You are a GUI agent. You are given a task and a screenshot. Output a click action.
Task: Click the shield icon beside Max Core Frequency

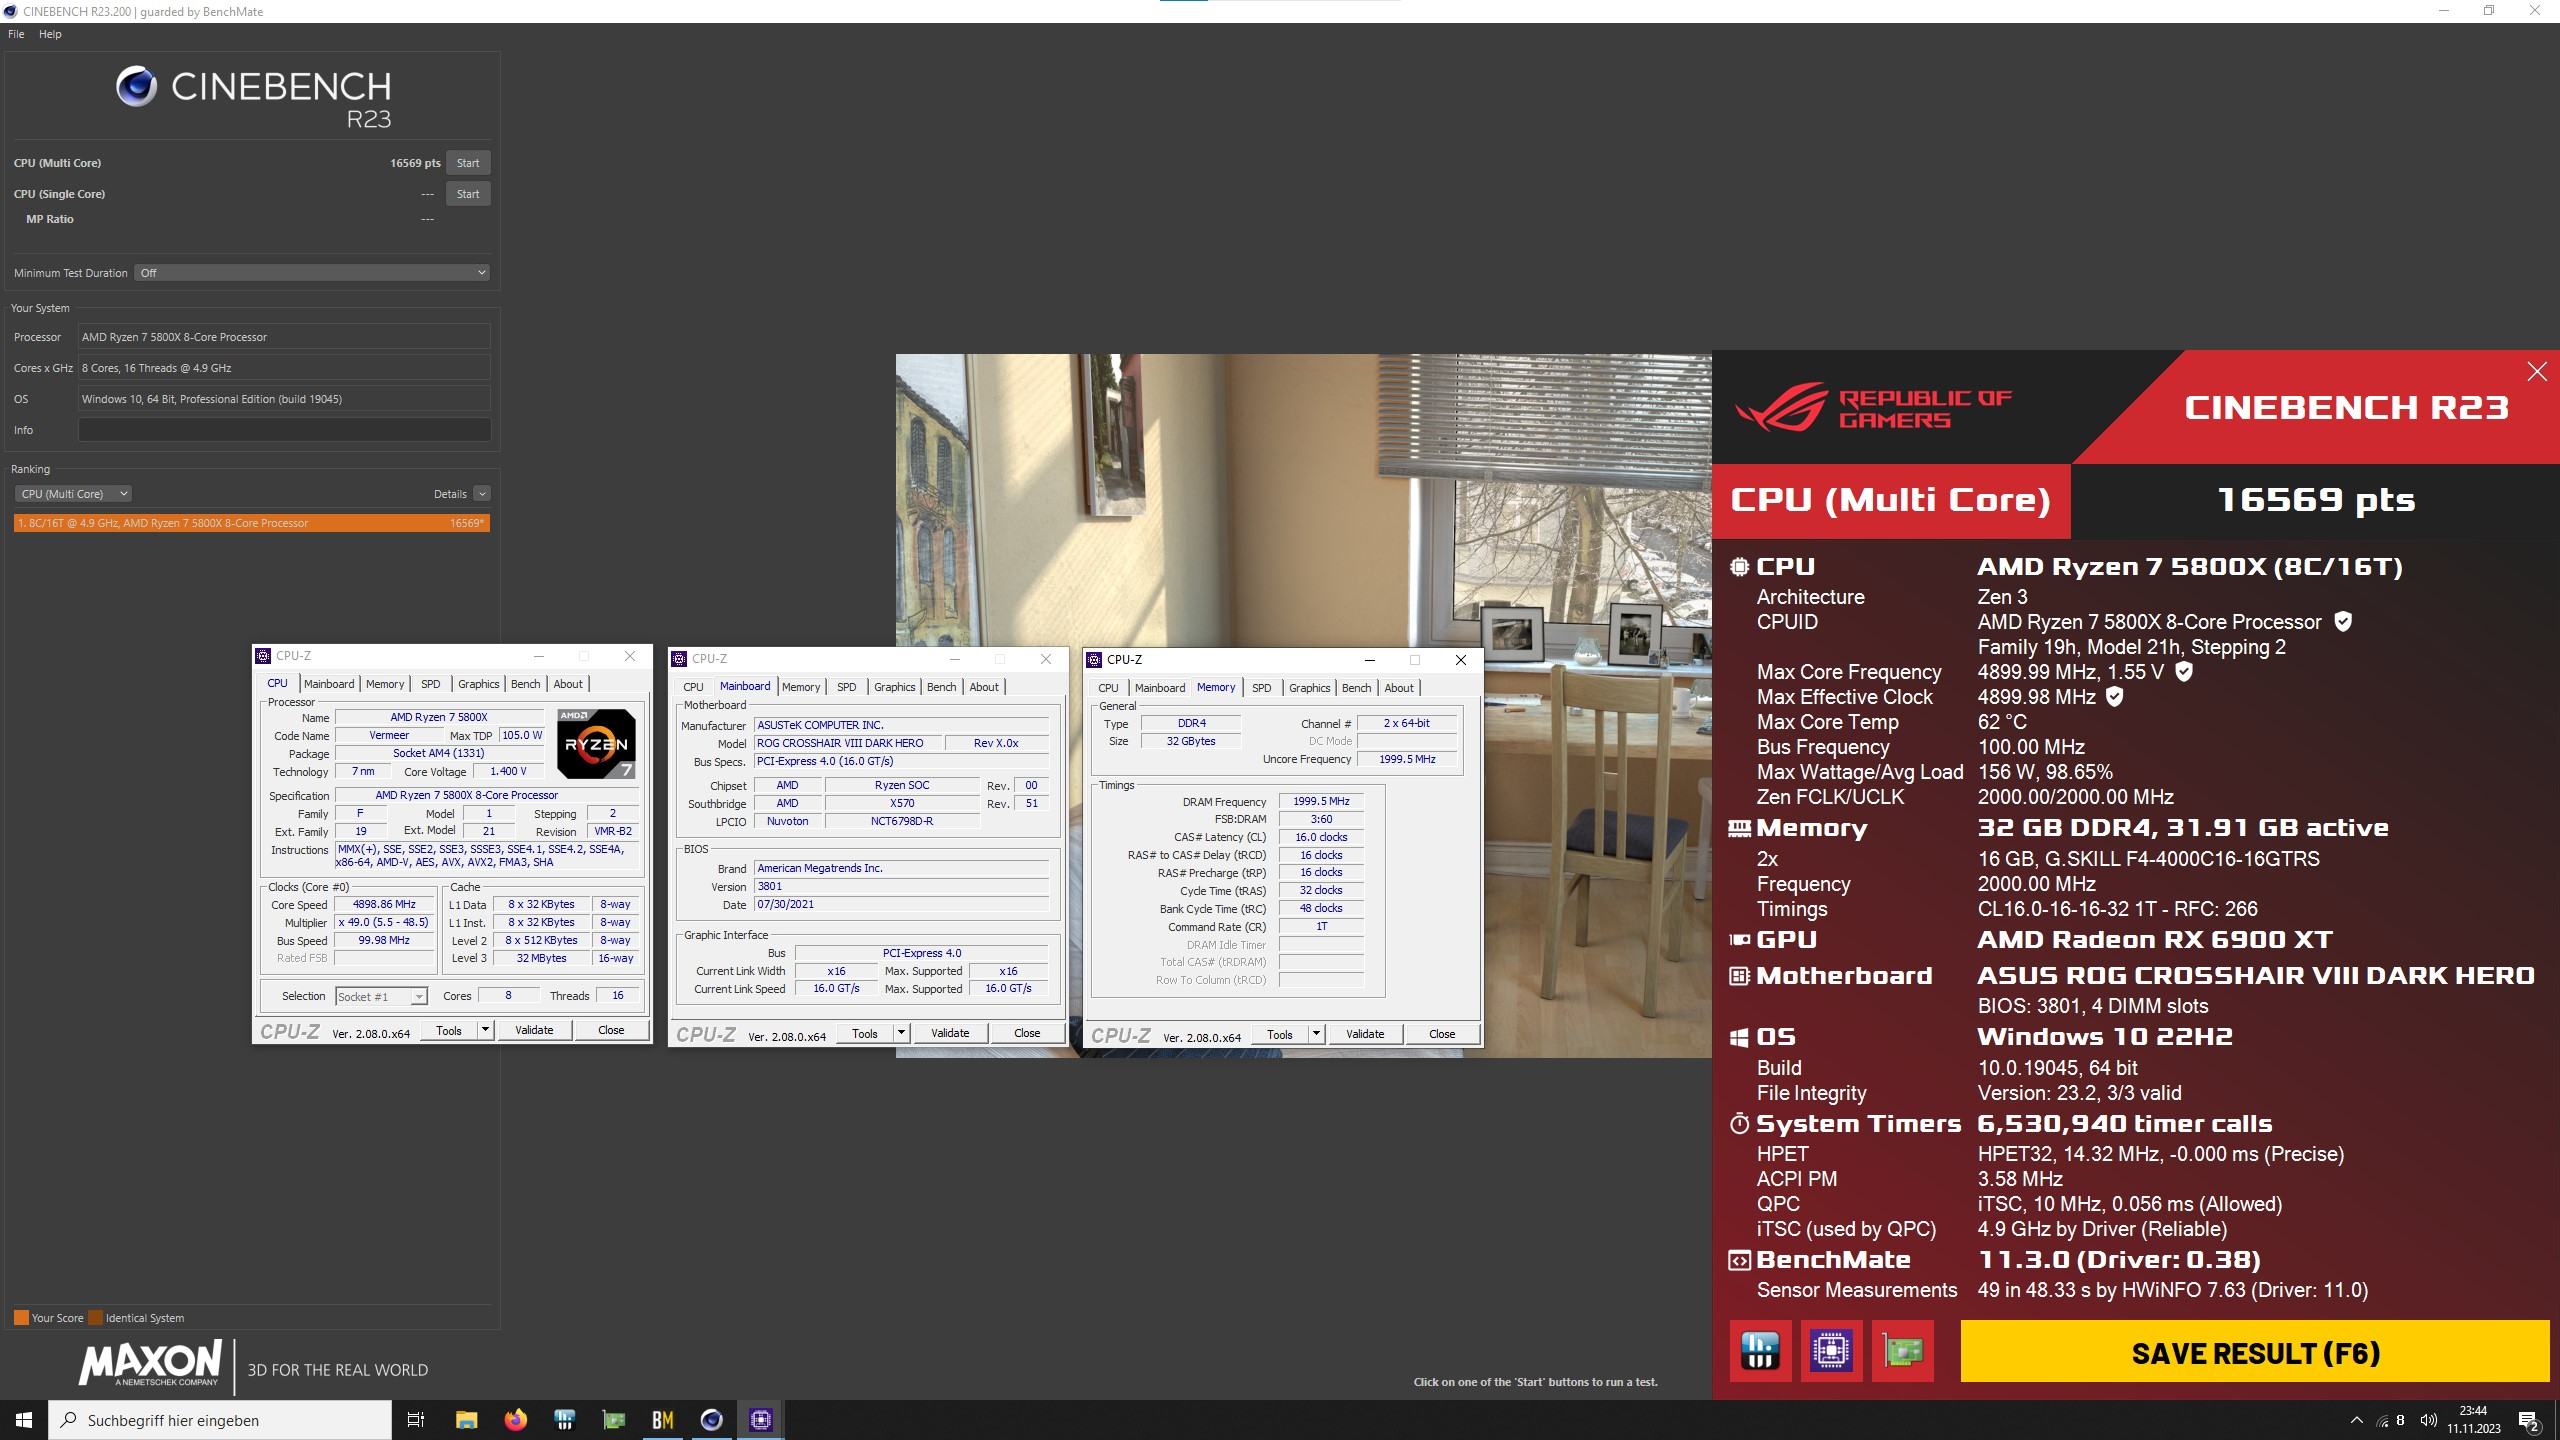tap(2184, 671)
